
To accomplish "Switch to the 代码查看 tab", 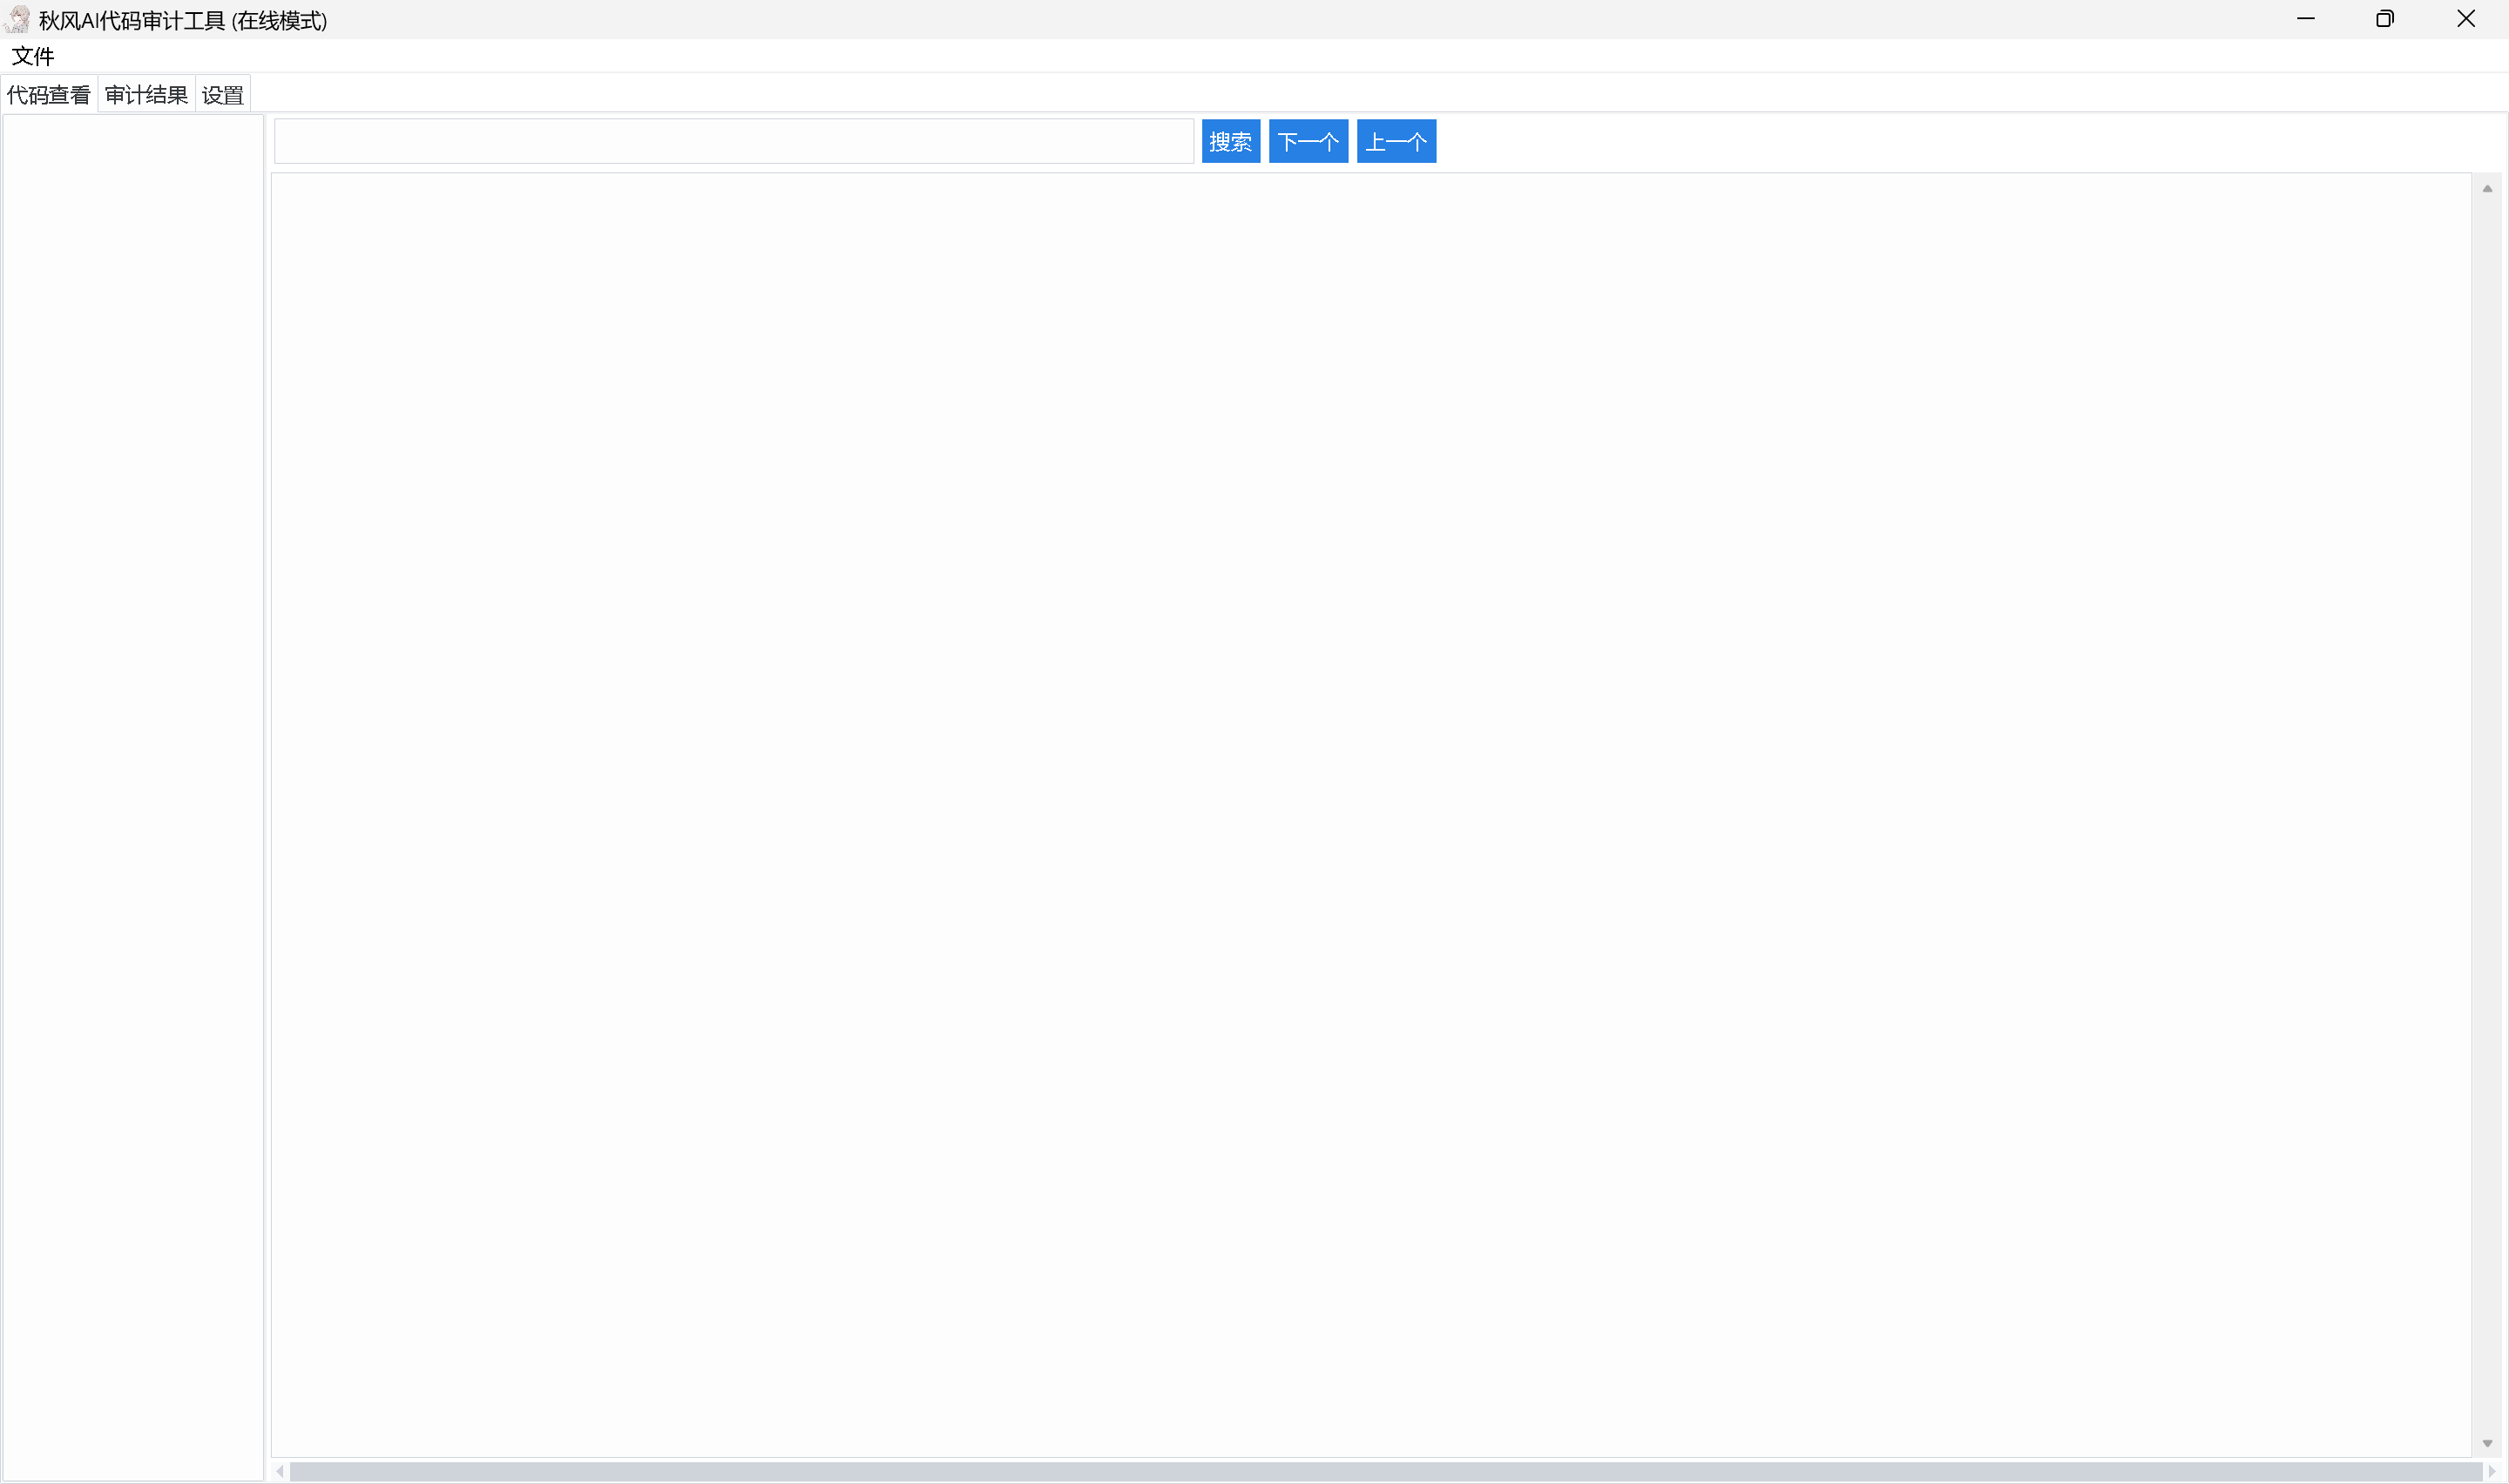I will 48,94.
